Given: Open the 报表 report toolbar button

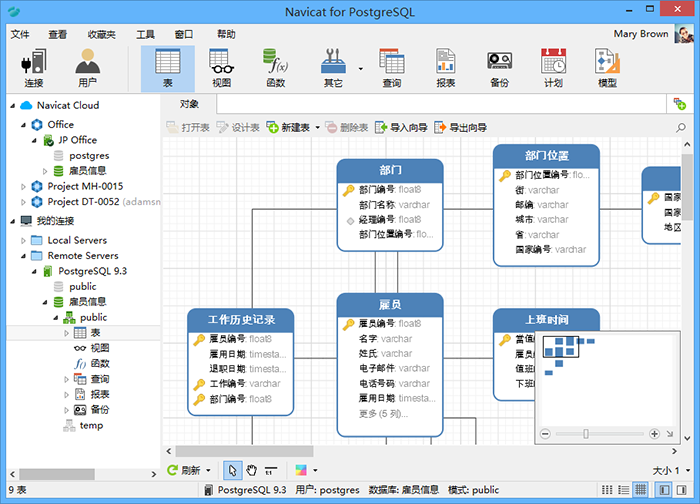Looking at the screenshot, I should tap(446, 68).
